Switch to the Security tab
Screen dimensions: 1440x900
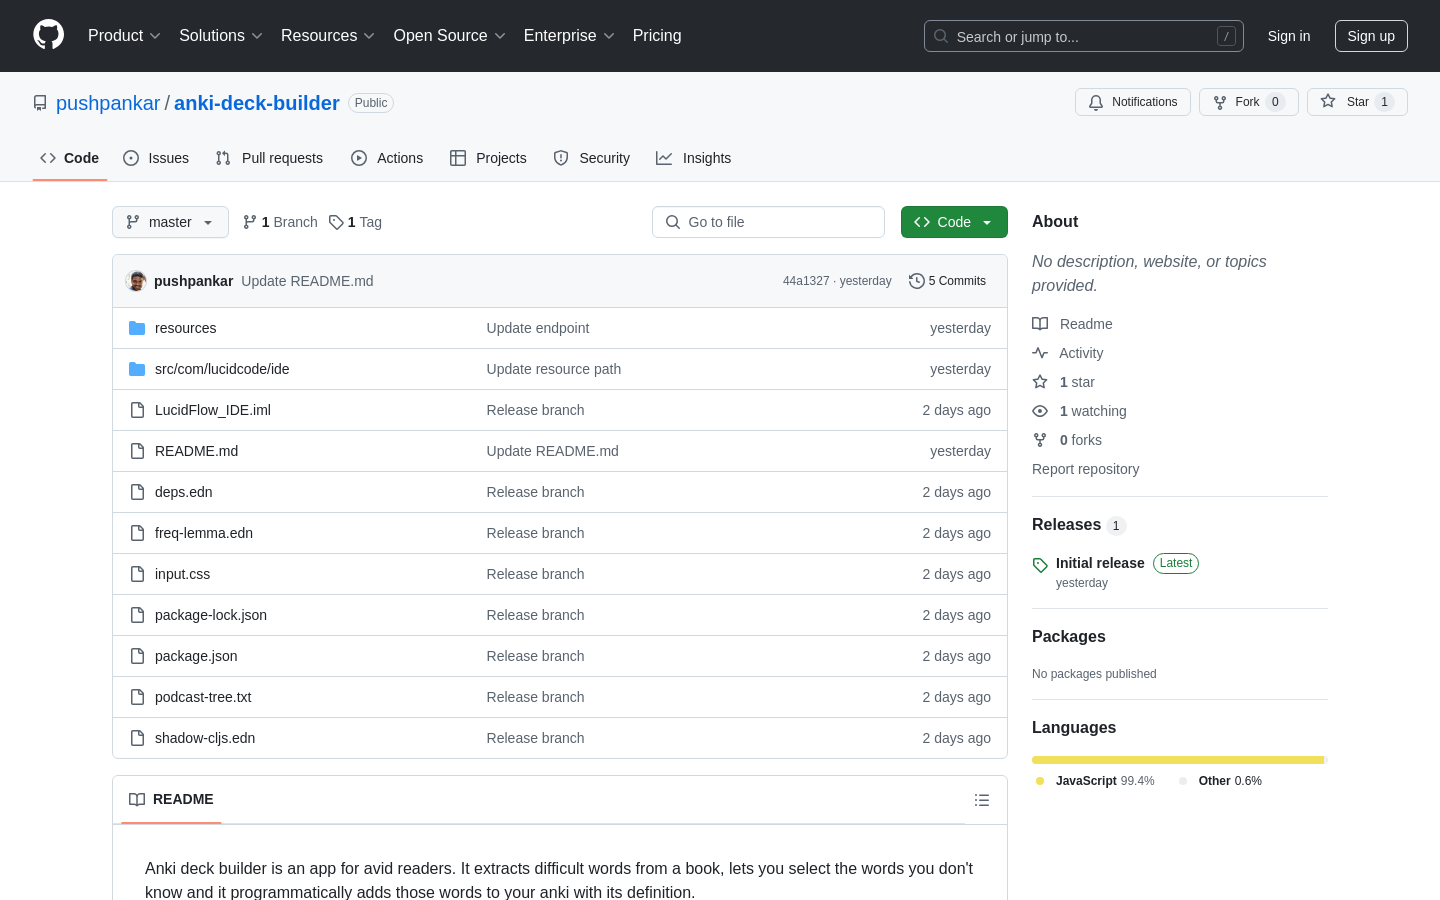[x=592, y=158]
